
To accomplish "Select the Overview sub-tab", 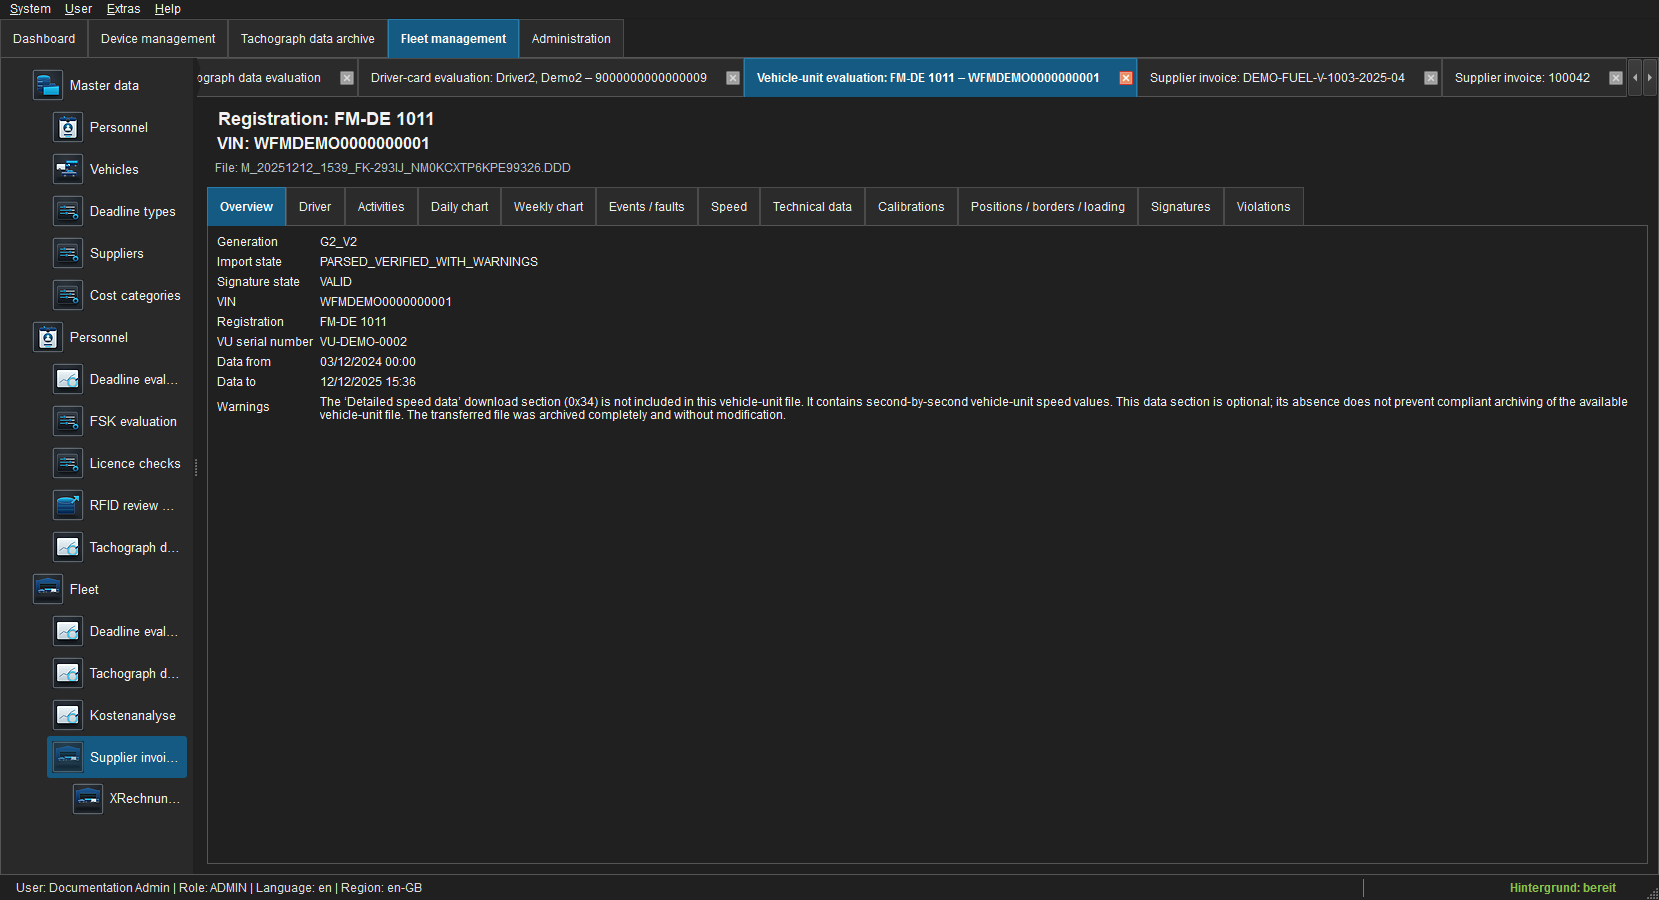I will tap(246, 207).
